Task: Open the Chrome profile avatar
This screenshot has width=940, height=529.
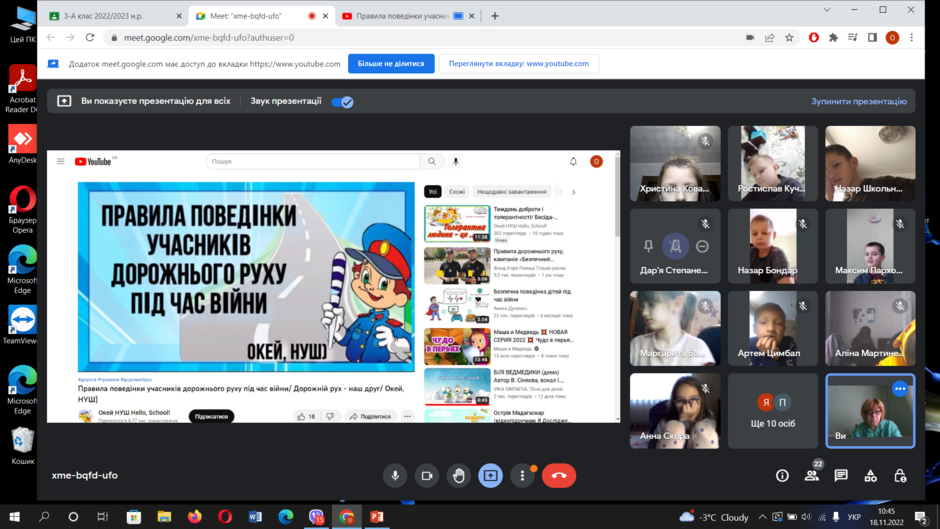Action: 892,37
